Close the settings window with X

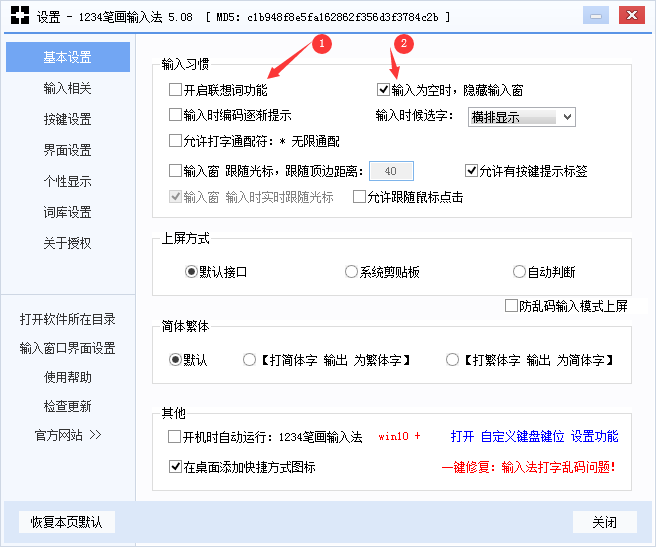632,15
